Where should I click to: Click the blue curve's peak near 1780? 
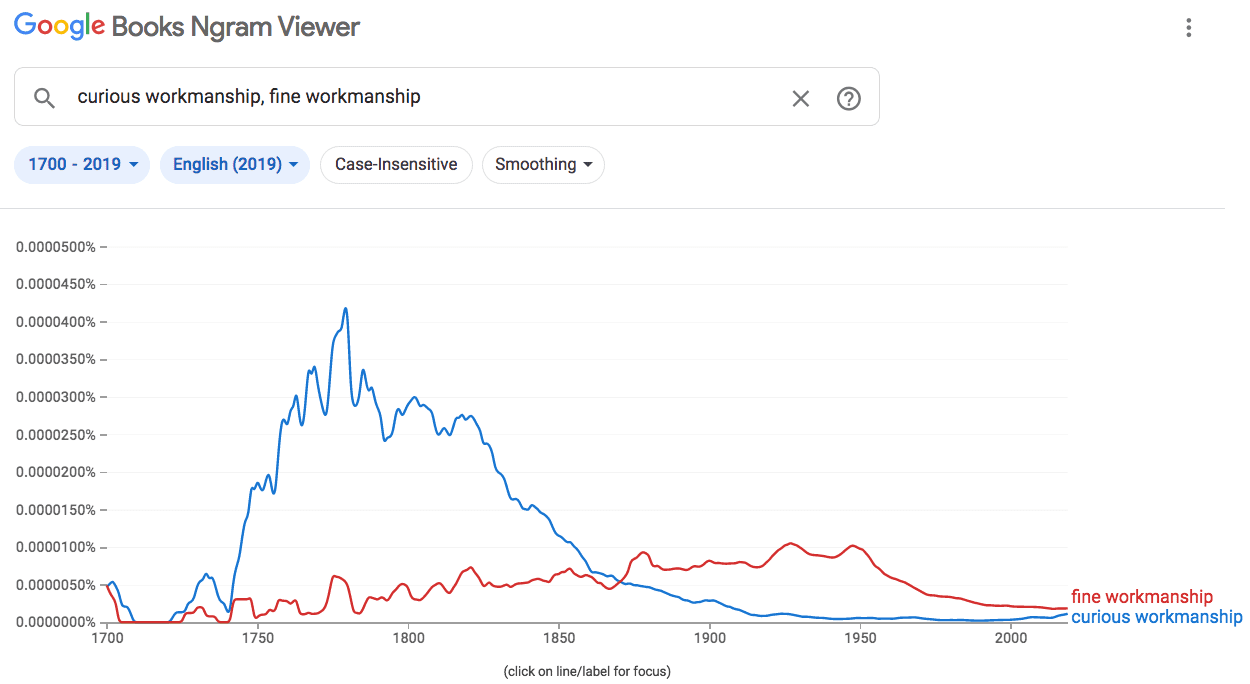pyautogui.click(x=346, y=309)
